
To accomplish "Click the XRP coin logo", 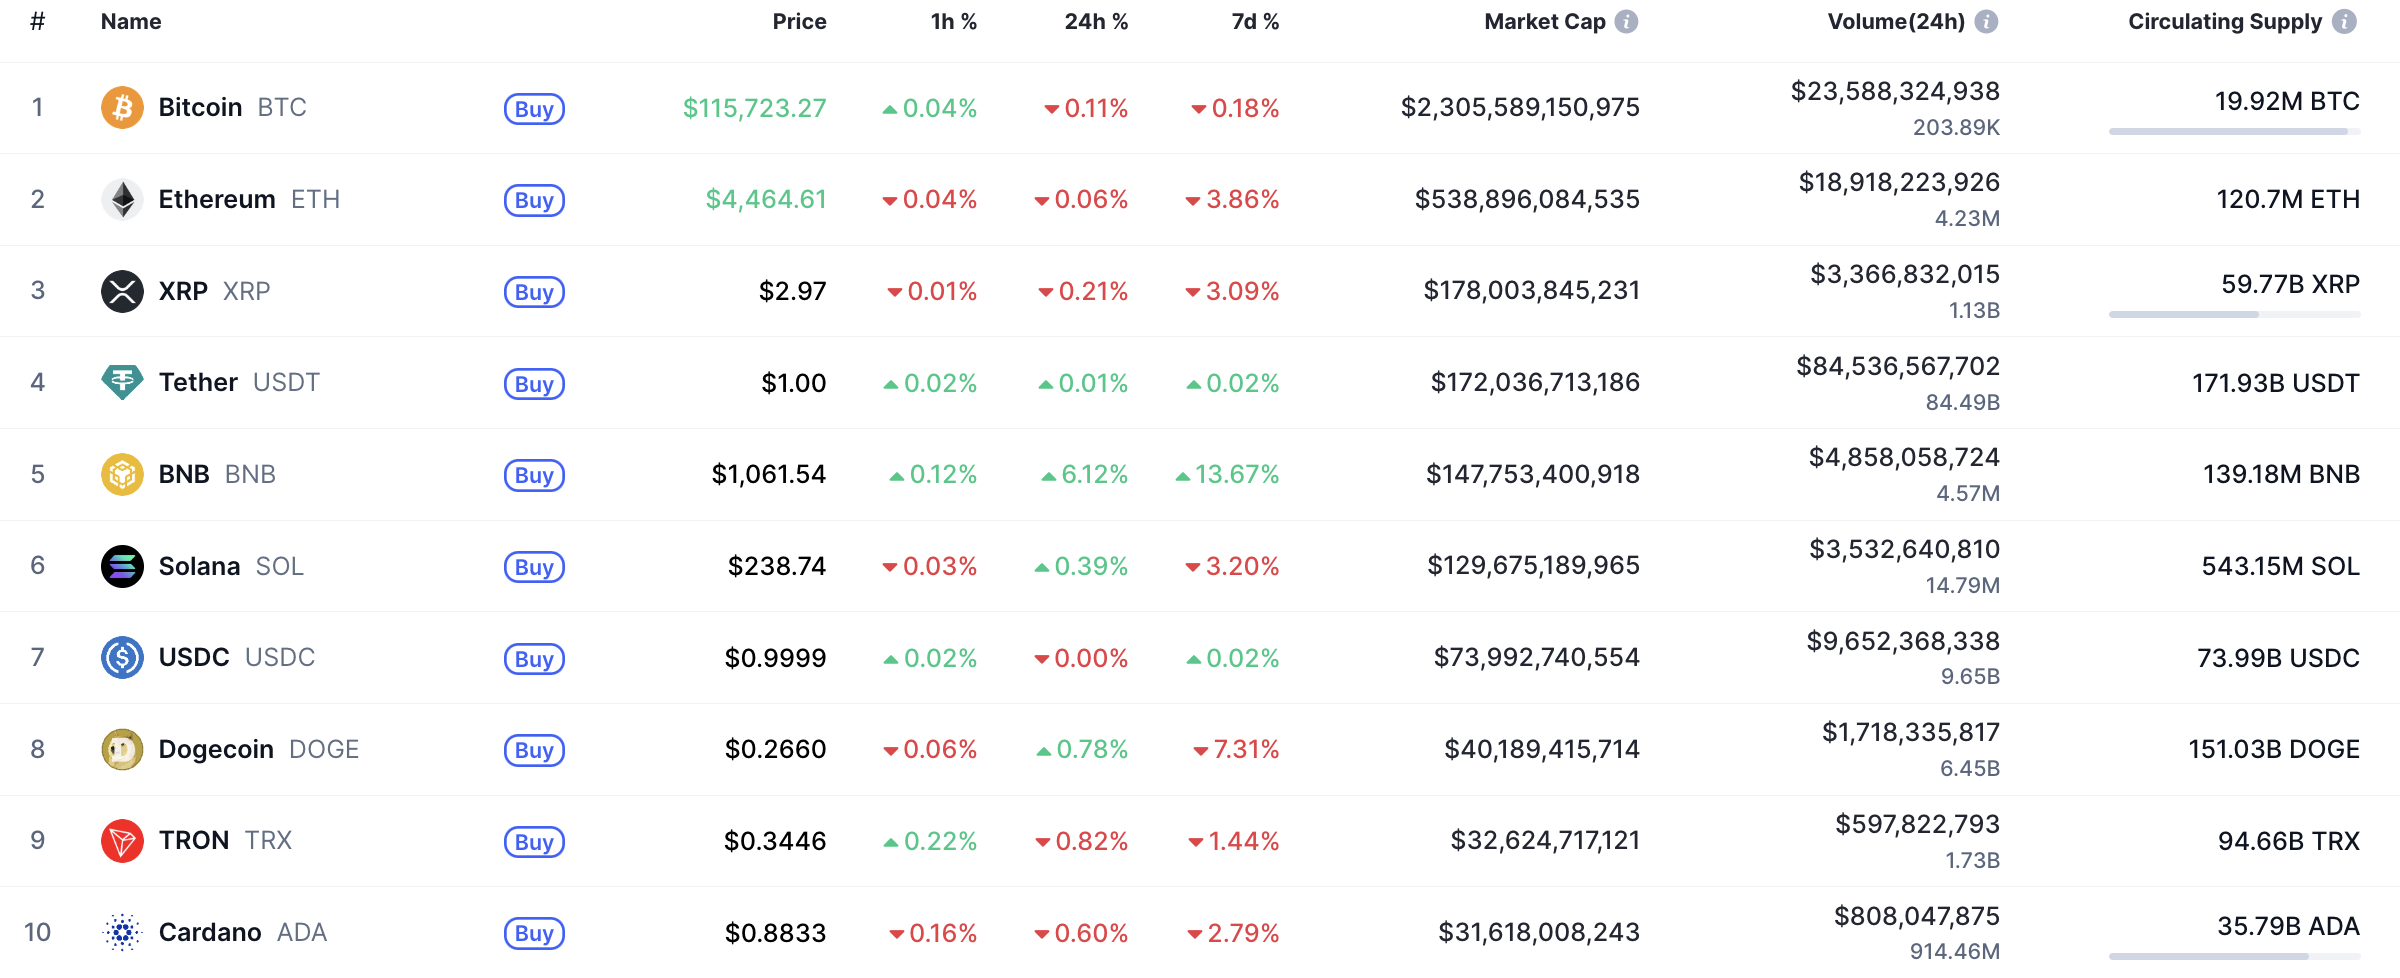I will (122, 291).
